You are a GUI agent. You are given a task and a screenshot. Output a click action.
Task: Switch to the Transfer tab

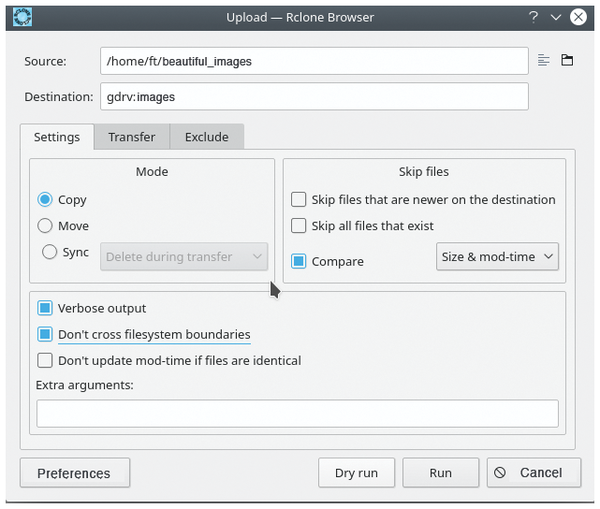(132, 137)
